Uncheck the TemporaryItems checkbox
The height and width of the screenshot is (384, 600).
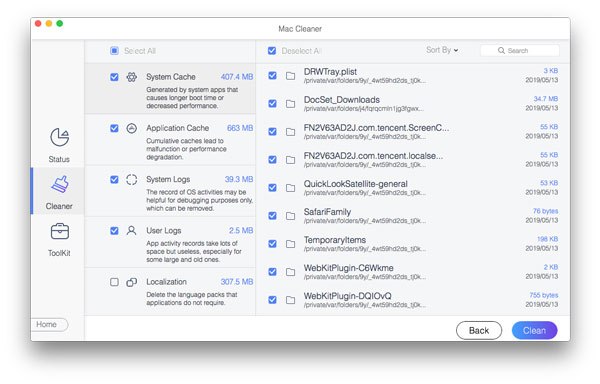272,244
